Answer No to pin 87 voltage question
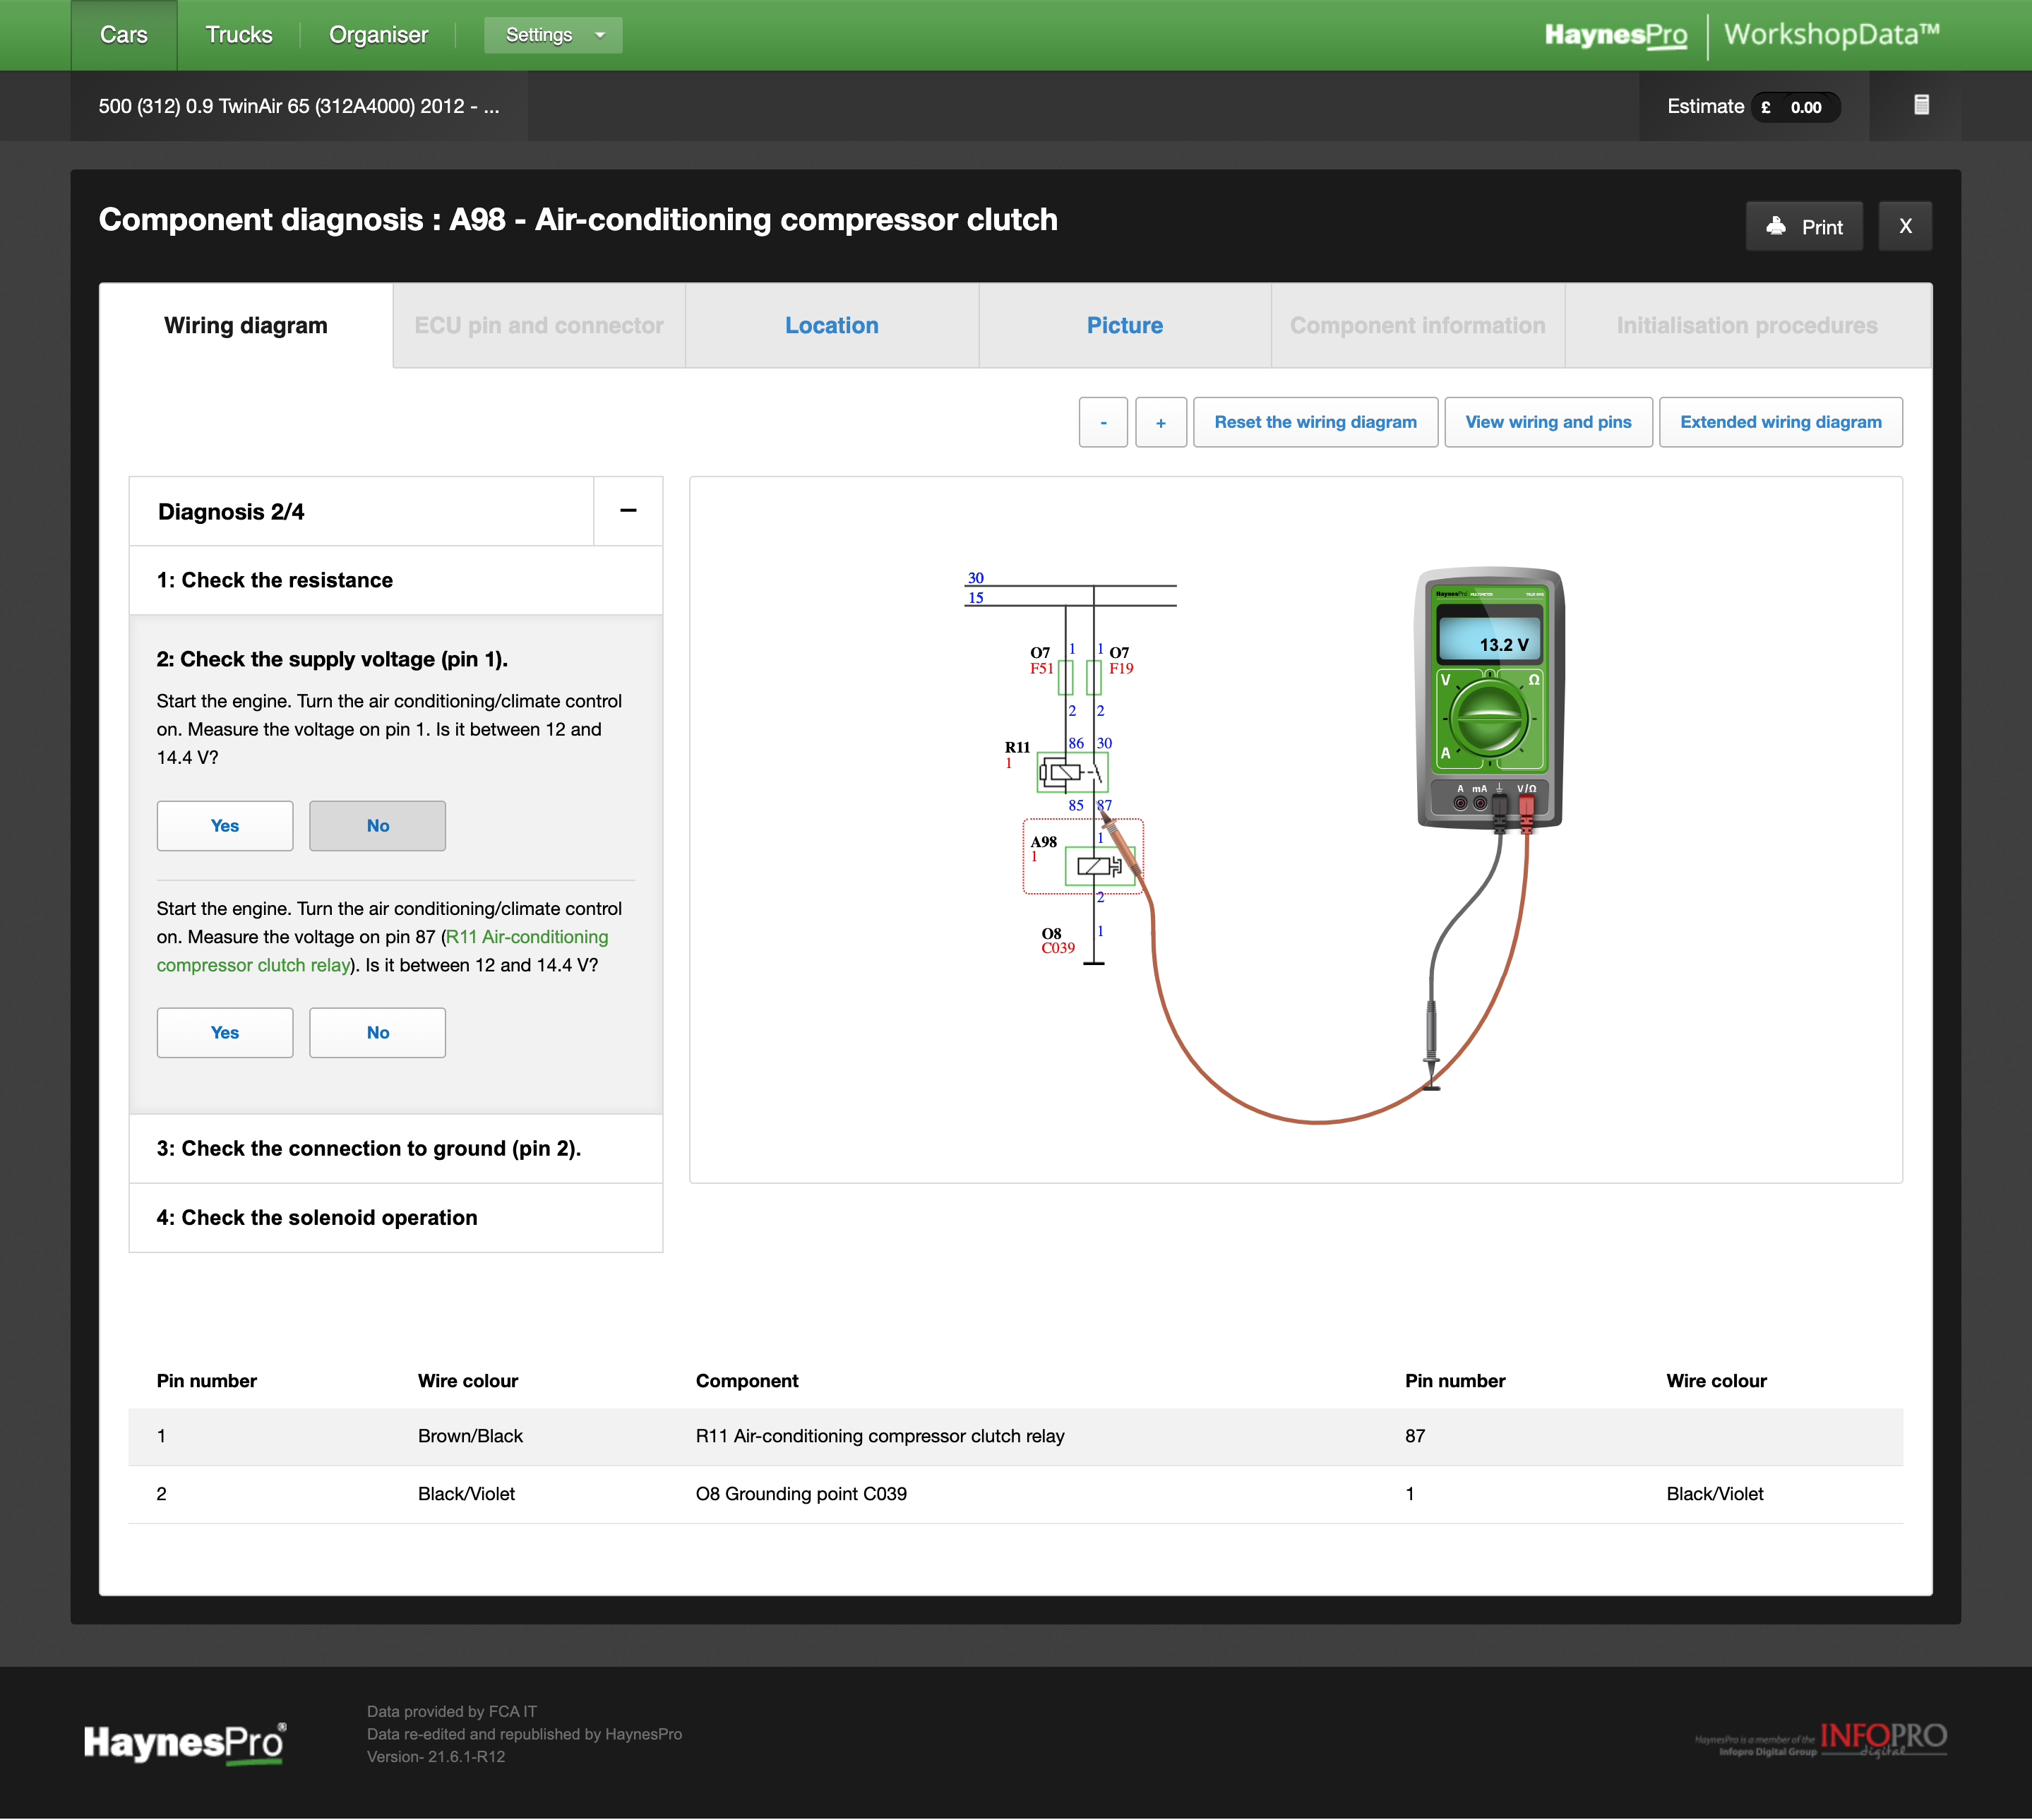The height and width of the screenshot is (1820, 2032). coord(378,1033)
